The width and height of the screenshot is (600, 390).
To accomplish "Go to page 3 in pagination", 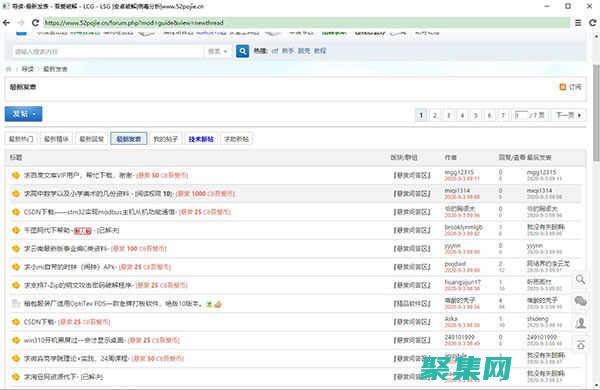I will click(448, 115).
